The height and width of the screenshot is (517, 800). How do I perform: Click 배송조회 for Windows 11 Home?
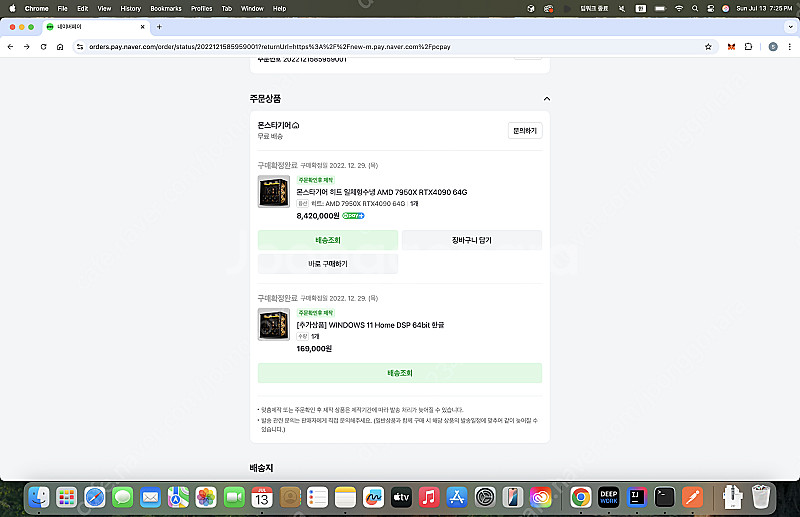399,373
